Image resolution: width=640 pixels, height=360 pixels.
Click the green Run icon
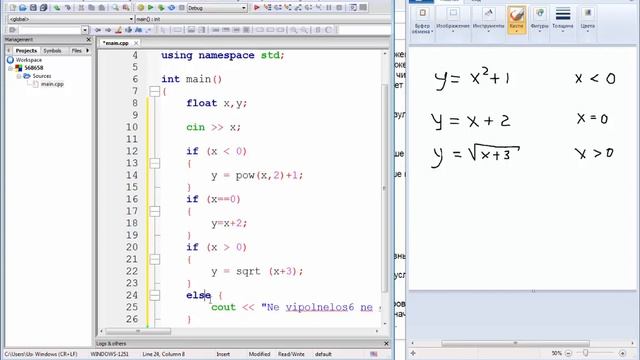pos(151,8)
